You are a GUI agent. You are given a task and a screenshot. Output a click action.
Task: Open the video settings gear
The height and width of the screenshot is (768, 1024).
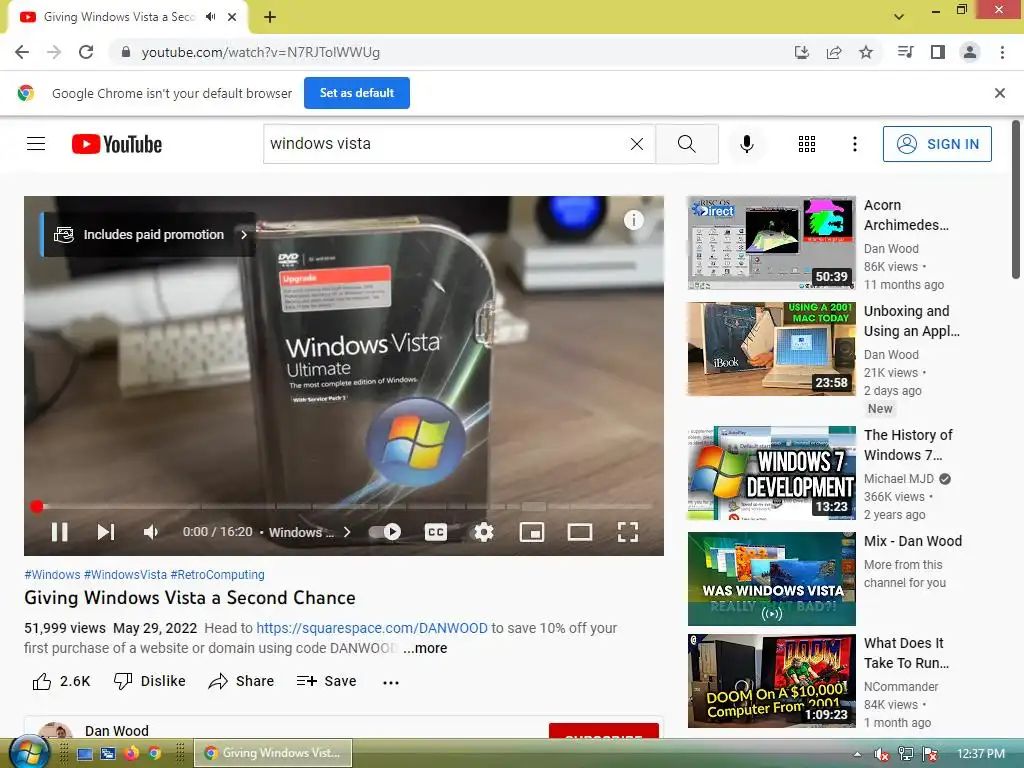pyautogui.click(x=483, y=532)
